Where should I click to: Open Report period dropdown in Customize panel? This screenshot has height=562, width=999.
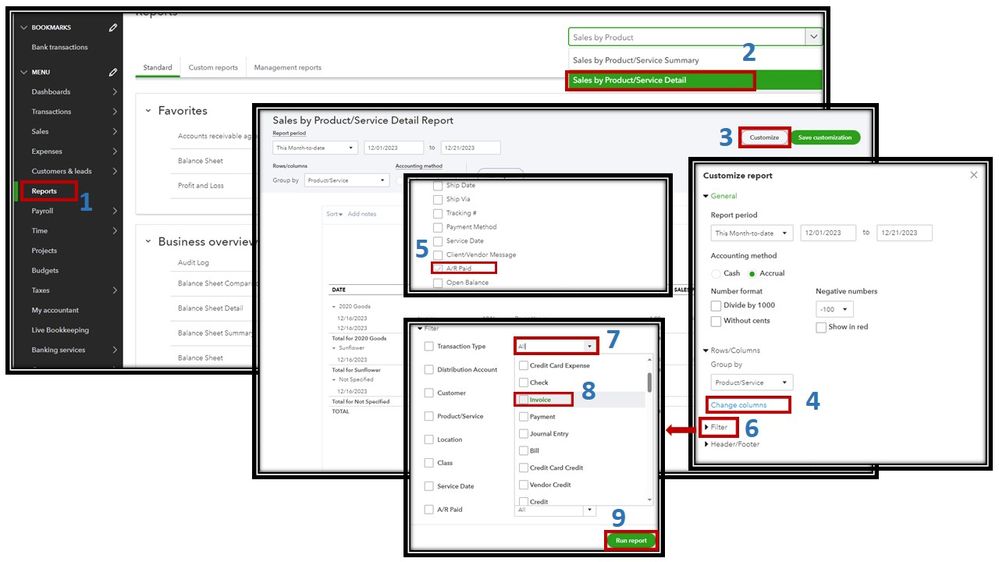(751, 233)
